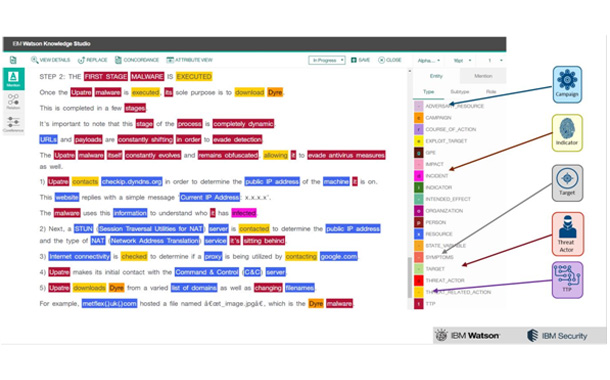
Task: Click the purple TTP icon
Action: click(x=567, y=280)
